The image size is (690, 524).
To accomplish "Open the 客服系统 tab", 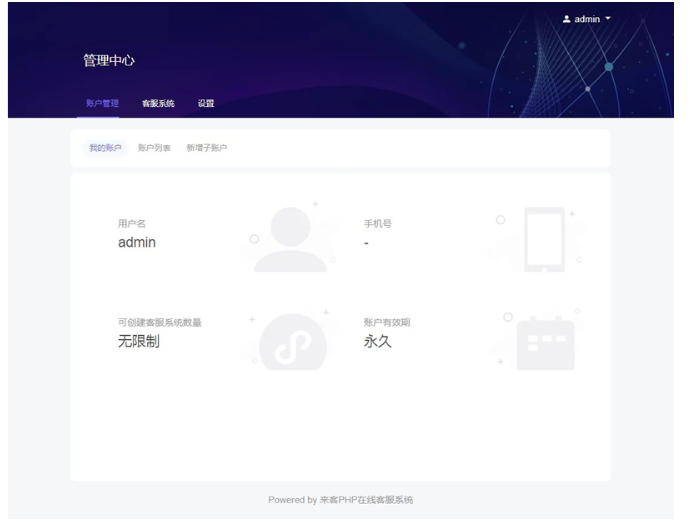I will click(x=158, y=103).
